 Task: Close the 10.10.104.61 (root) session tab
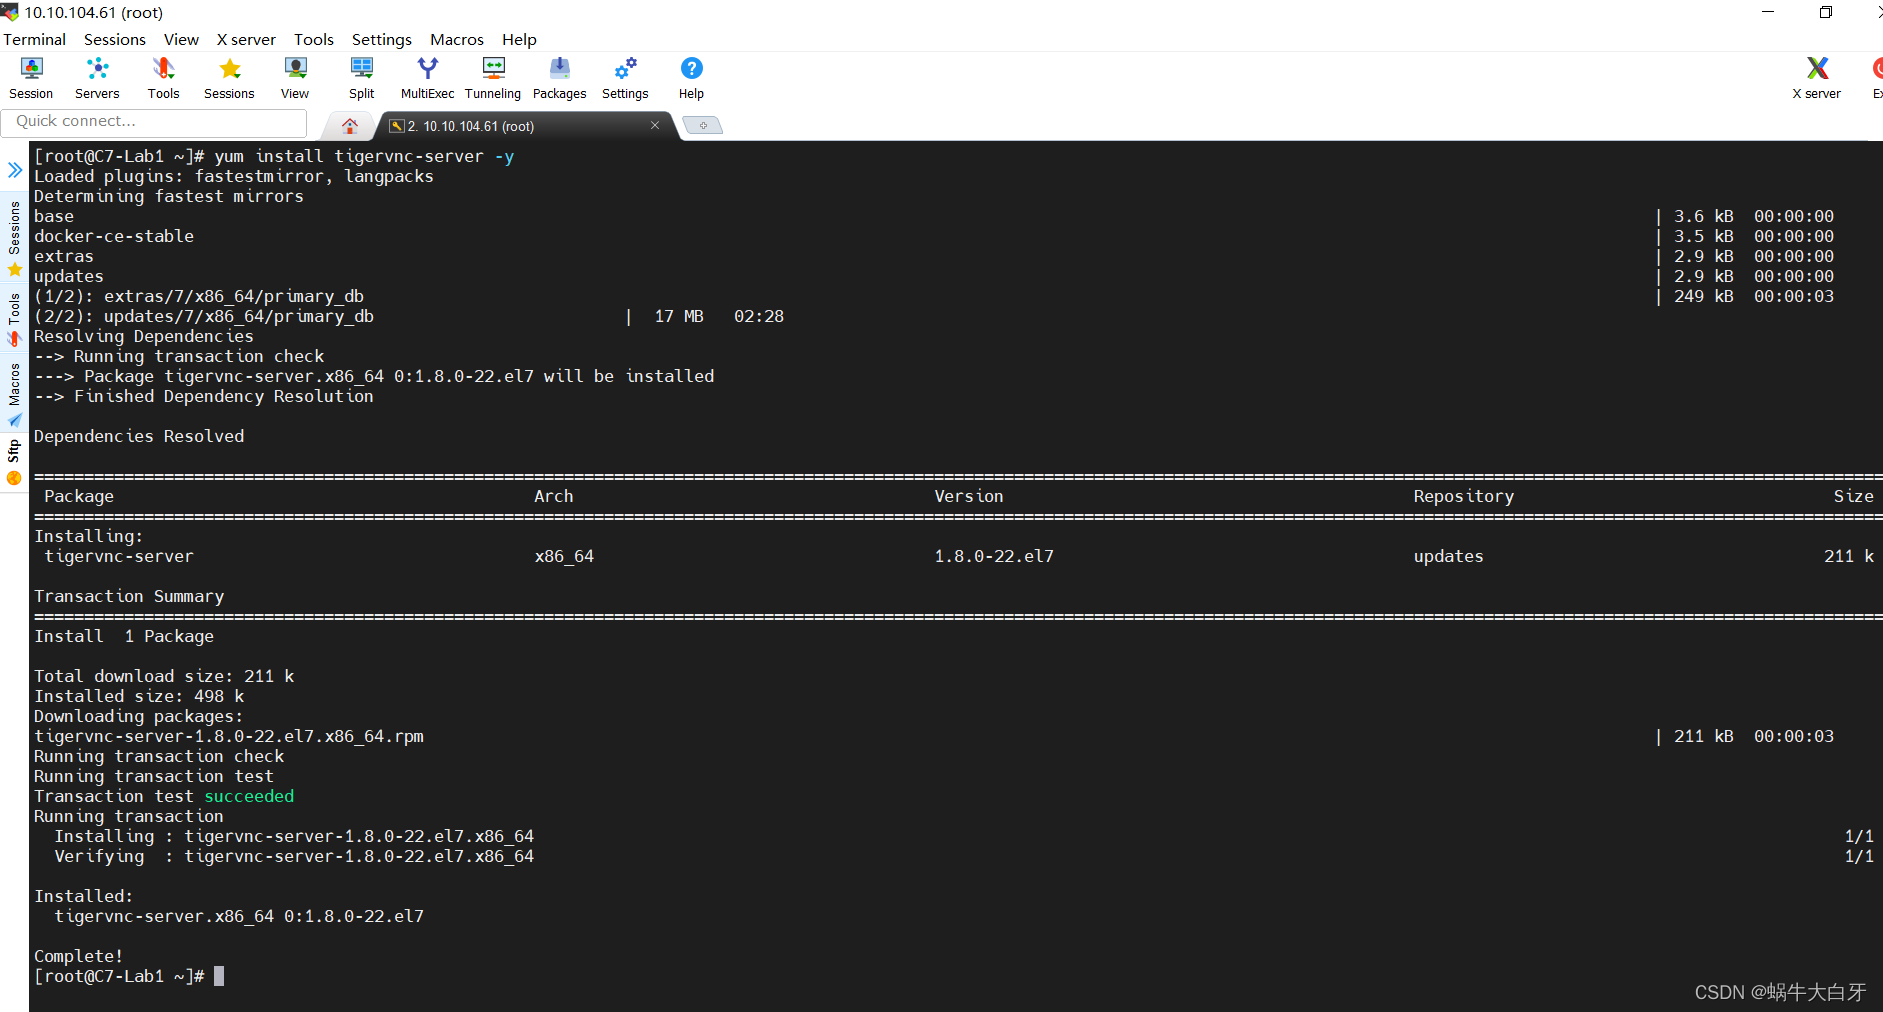(655, 125)
